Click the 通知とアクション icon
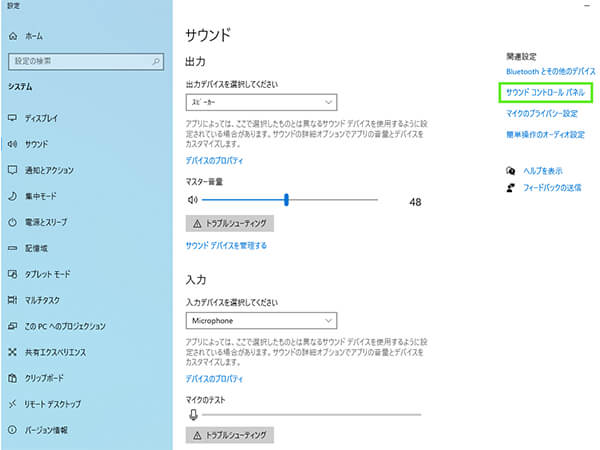This screenshot has width=600, height=450. tap(13, 170)
